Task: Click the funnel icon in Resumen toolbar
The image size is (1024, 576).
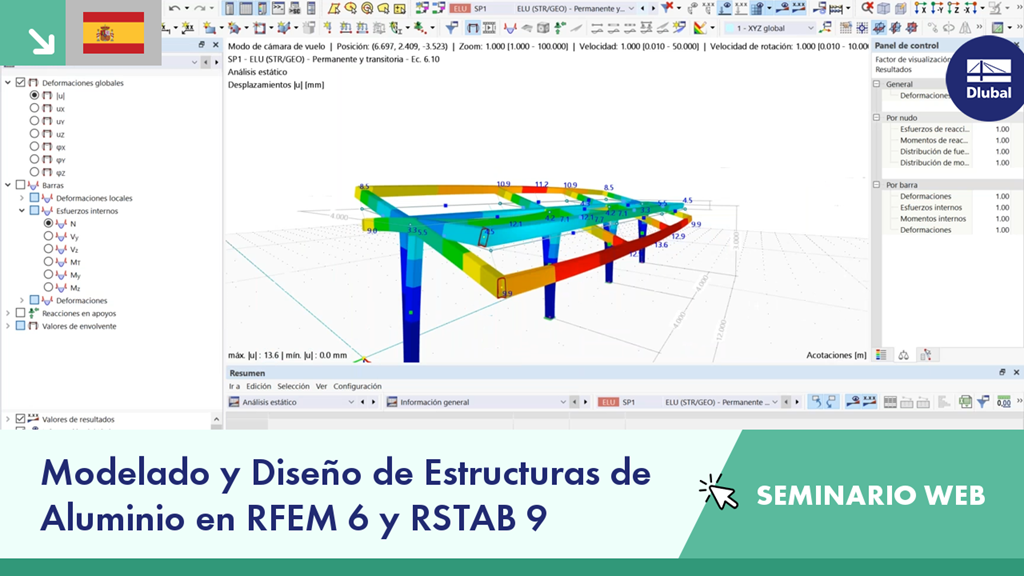Action: [x=983, y=402]
